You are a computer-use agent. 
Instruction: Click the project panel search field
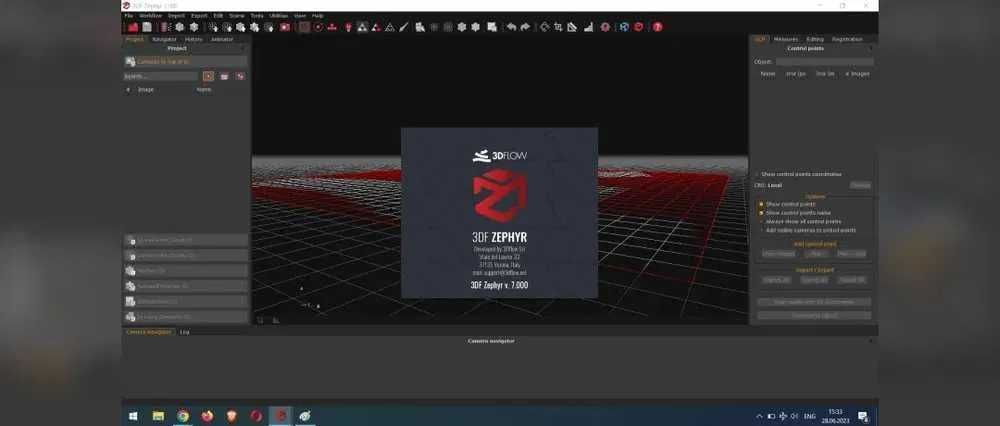161,76
